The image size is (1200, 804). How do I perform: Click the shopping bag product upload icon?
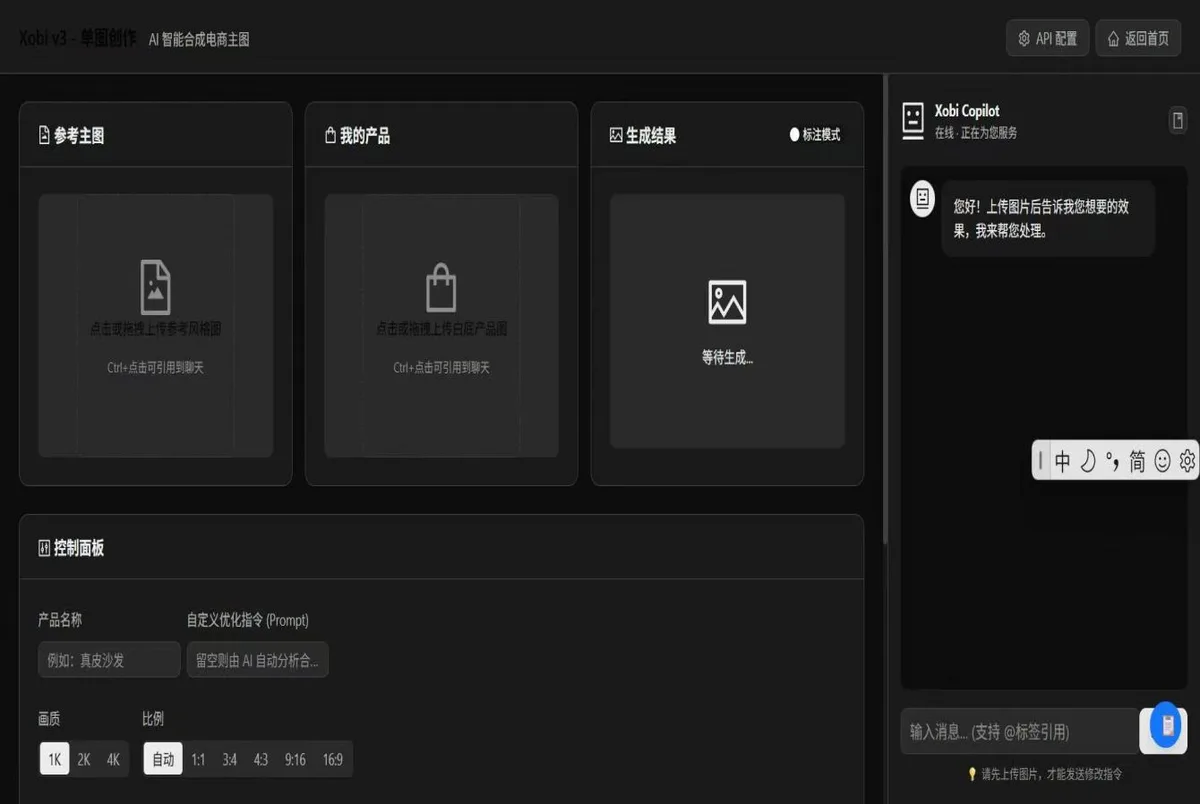[441, 289]
